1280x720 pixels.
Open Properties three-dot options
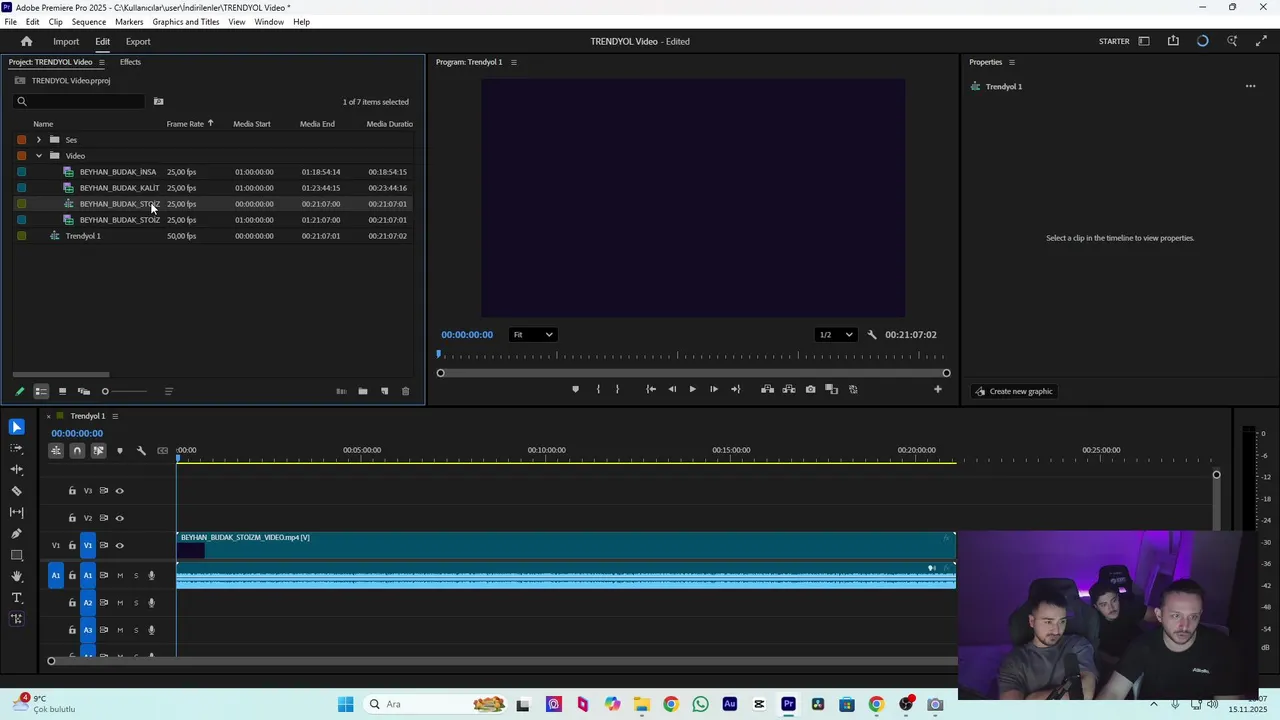1250,86
